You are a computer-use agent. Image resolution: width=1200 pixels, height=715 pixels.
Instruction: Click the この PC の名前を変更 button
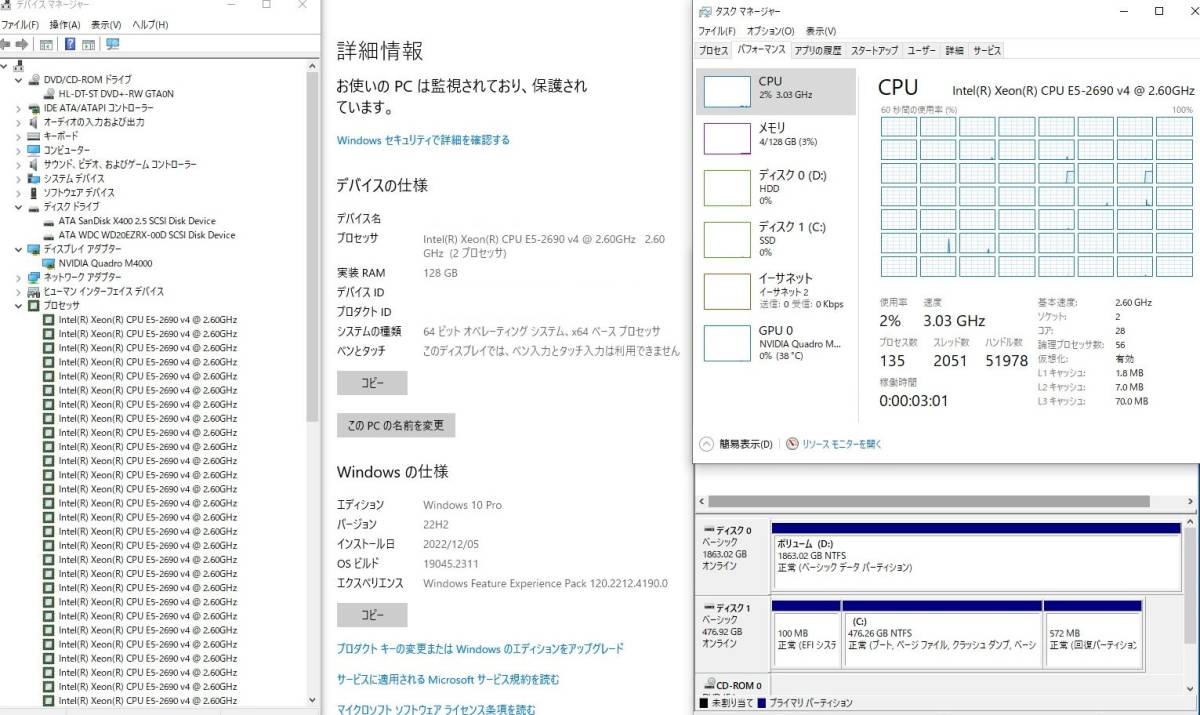pos(395,425)
